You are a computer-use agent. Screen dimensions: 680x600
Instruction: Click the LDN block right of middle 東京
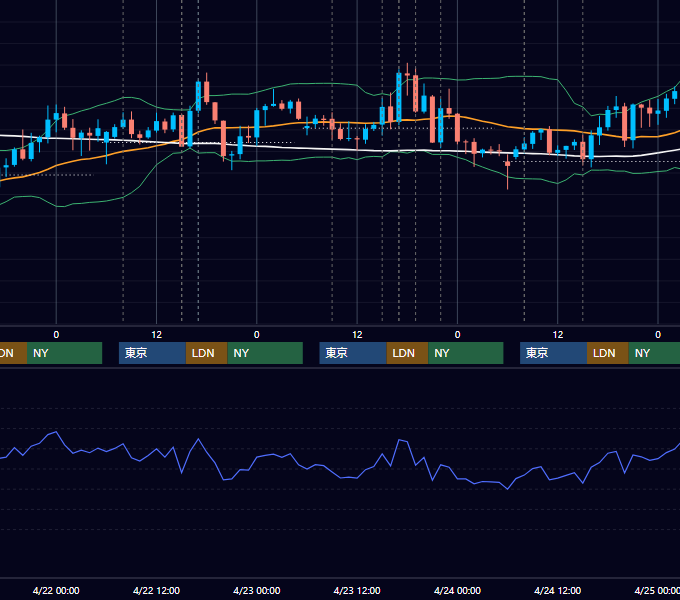point(407,353)
